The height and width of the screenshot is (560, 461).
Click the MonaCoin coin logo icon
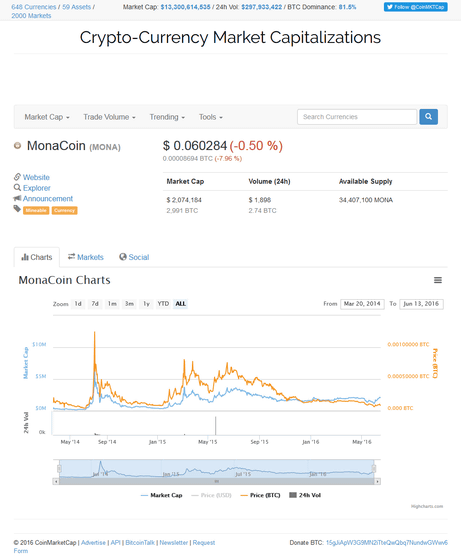[17, 146]
